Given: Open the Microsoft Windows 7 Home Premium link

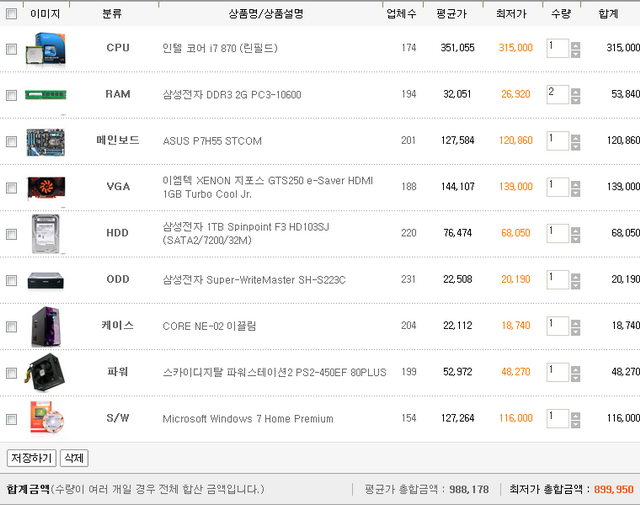Looking at the screenshot, I should 248,419.
